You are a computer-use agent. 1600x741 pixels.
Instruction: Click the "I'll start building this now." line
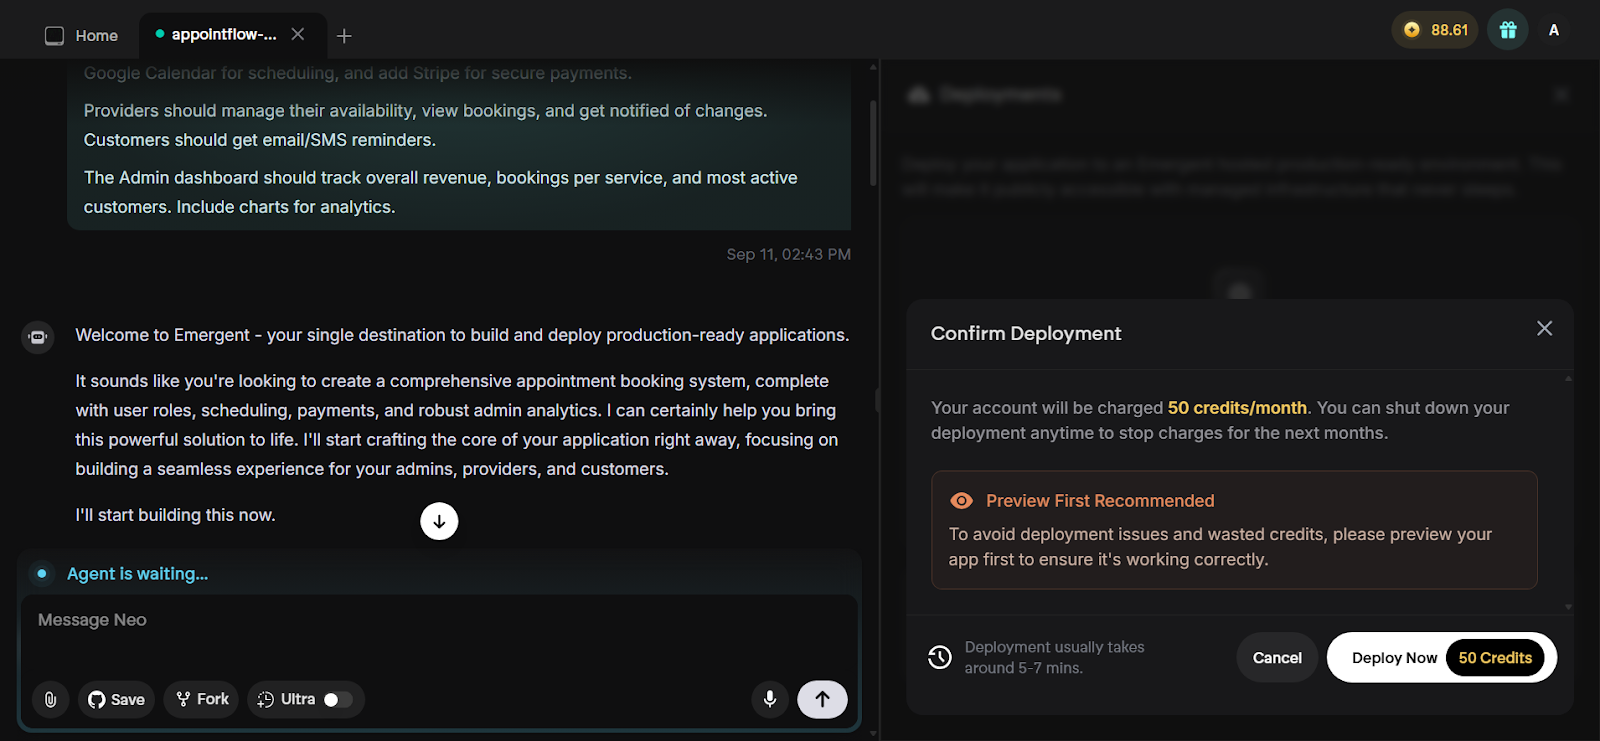click(175, 515)
